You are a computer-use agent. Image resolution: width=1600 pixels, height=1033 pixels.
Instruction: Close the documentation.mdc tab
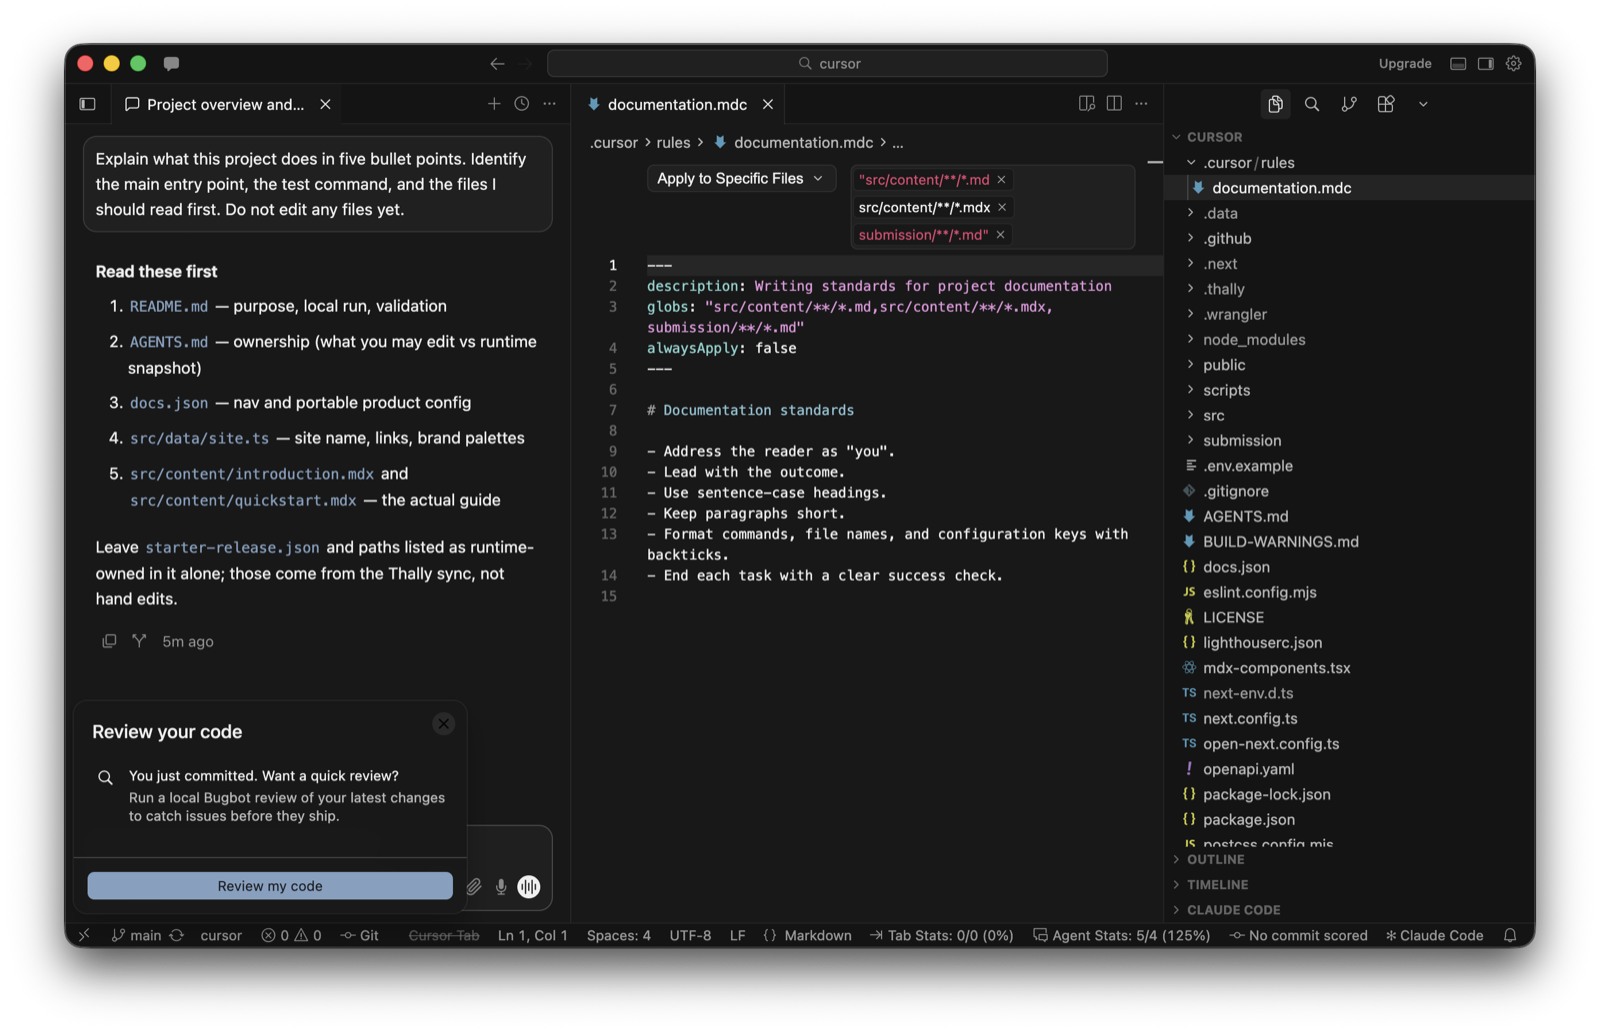pos(768,104)
